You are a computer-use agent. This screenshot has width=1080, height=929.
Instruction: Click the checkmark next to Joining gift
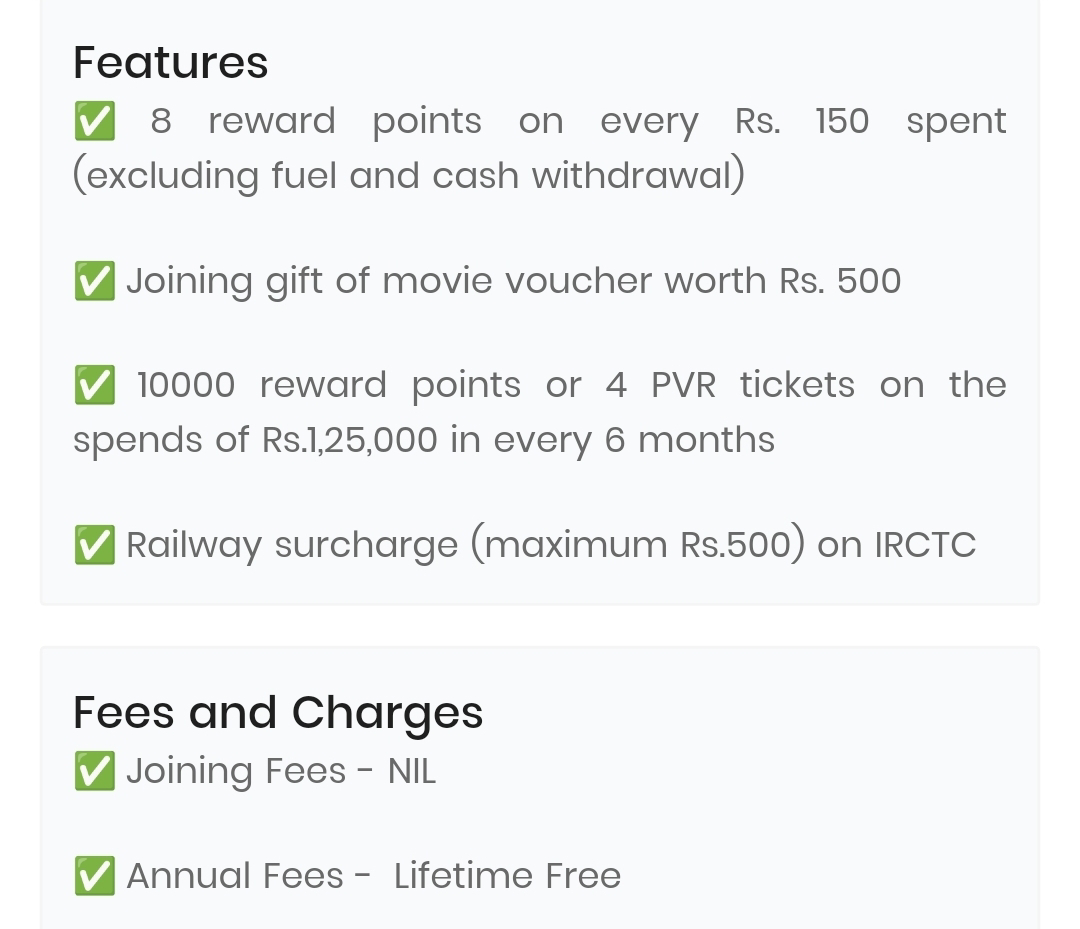[95, 281]
